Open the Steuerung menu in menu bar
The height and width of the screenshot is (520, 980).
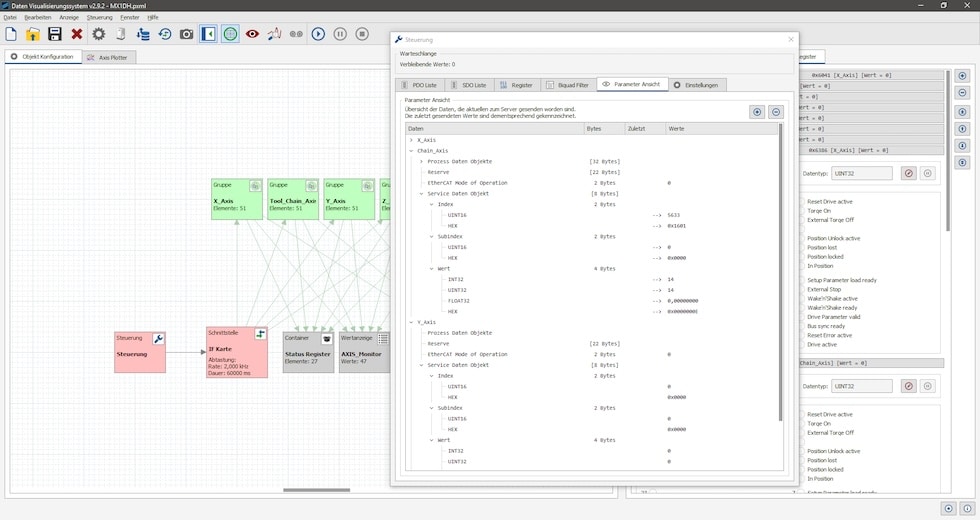100,17
